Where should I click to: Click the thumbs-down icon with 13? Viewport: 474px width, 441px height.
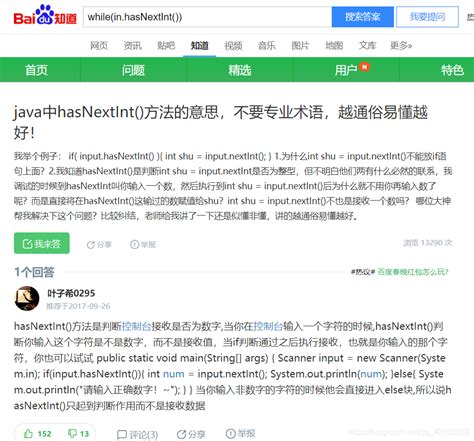tap(72, 433)
